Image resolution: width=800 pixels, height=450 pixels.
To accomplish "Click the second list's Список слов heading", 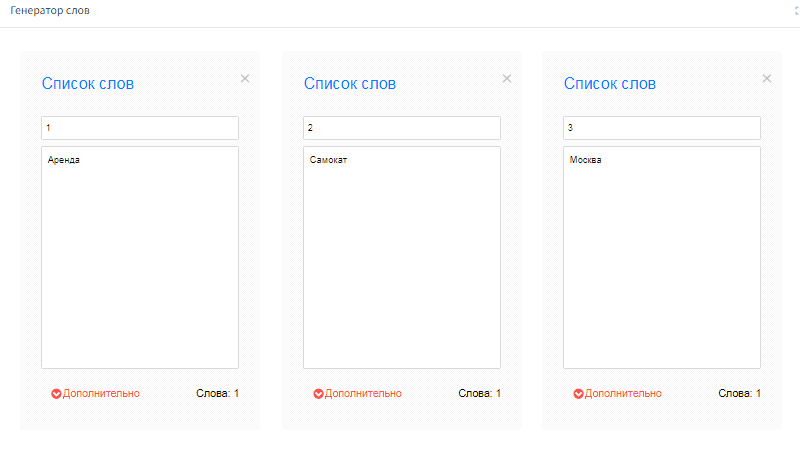I will point(350,84).
